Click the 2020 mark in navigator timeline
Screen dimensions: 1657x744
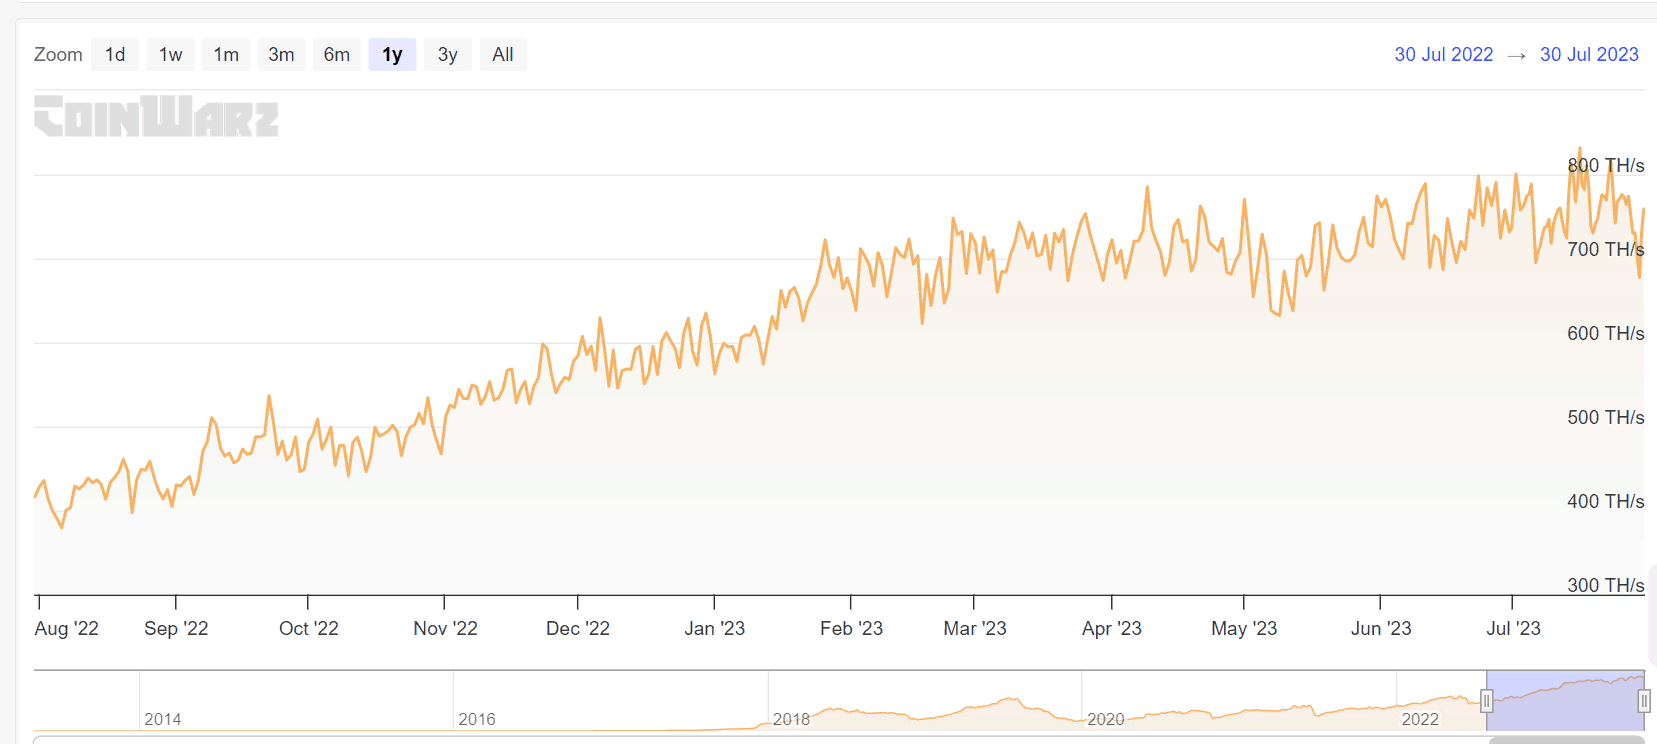tap(1105, 719)
